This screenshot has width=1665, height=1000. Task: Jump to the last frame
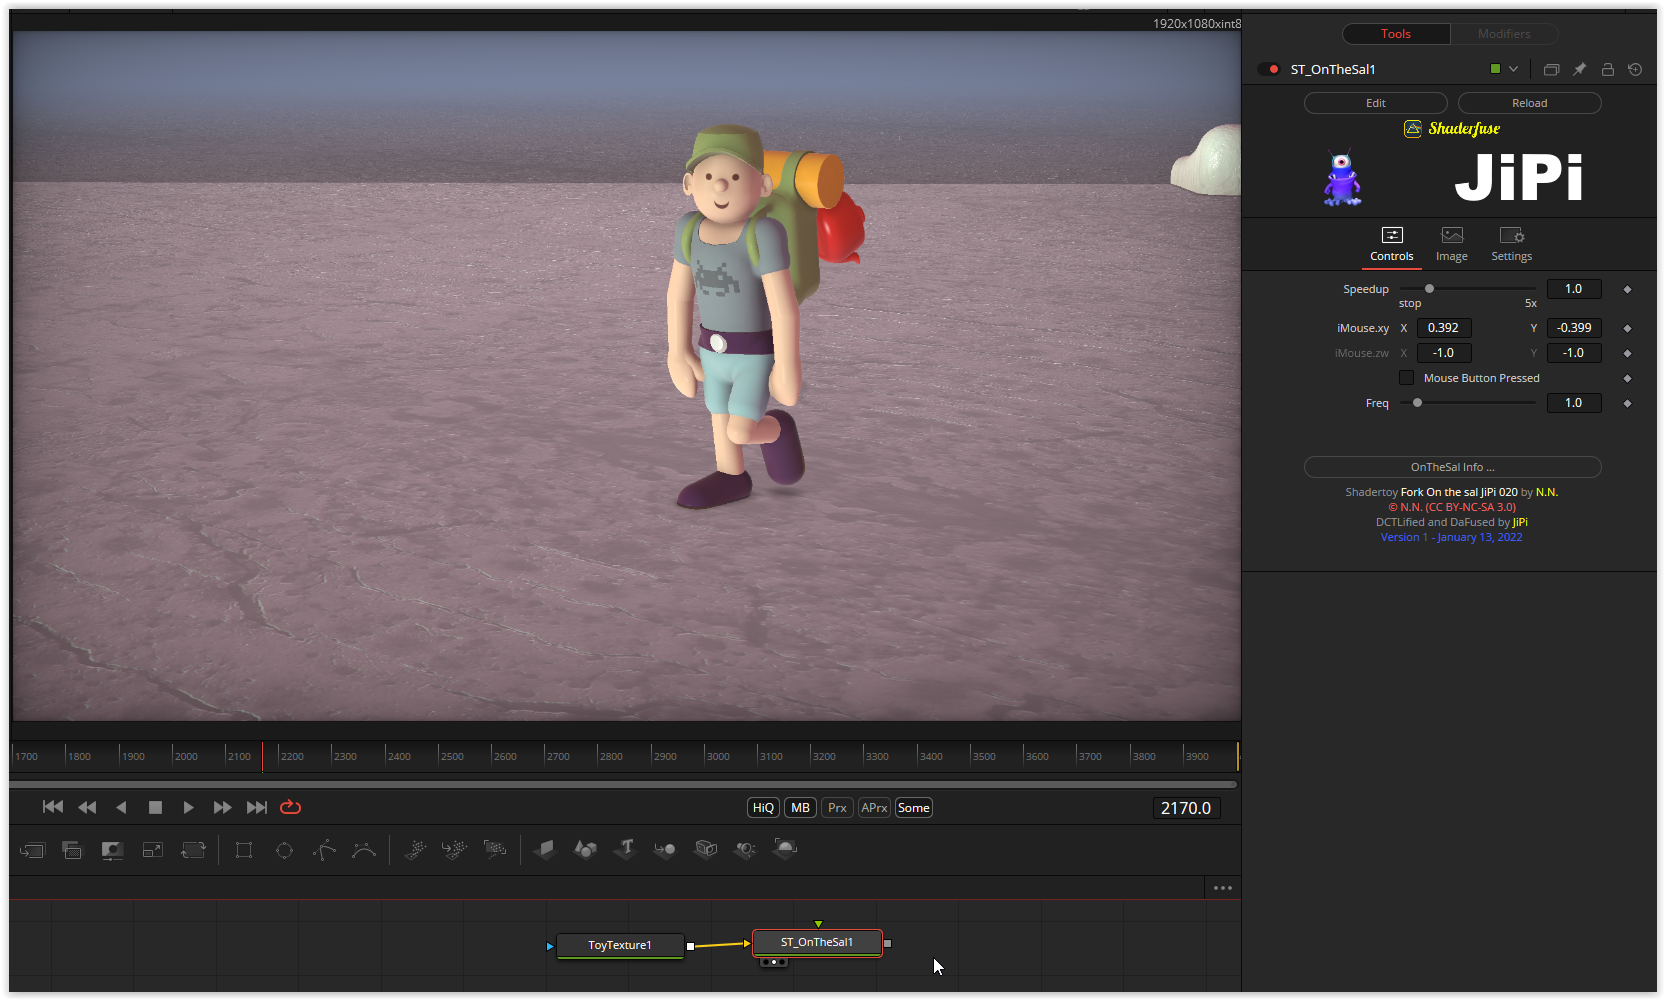pos(257,807)
